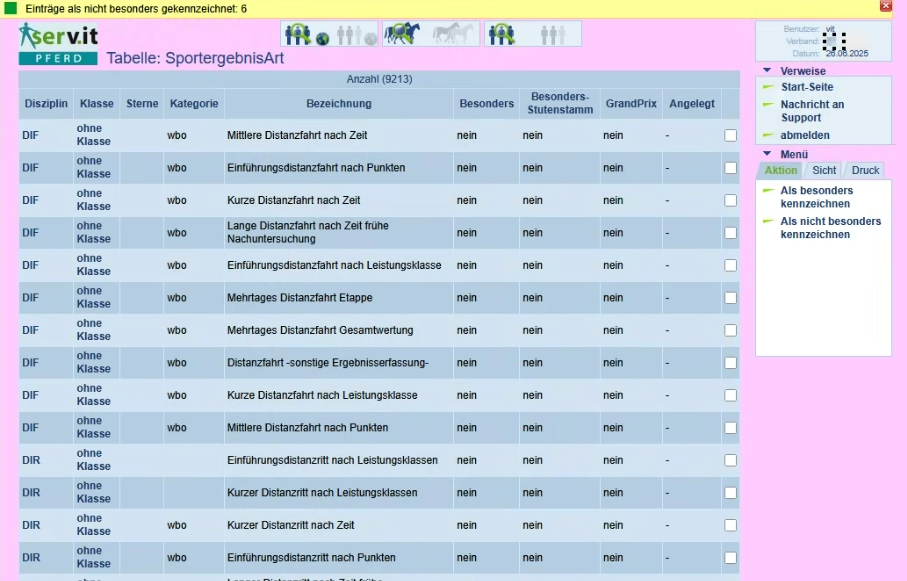Click green arrow beside Als besonders kennzeichnen
This screenshot has height=581, width=907.
(768, 190)
